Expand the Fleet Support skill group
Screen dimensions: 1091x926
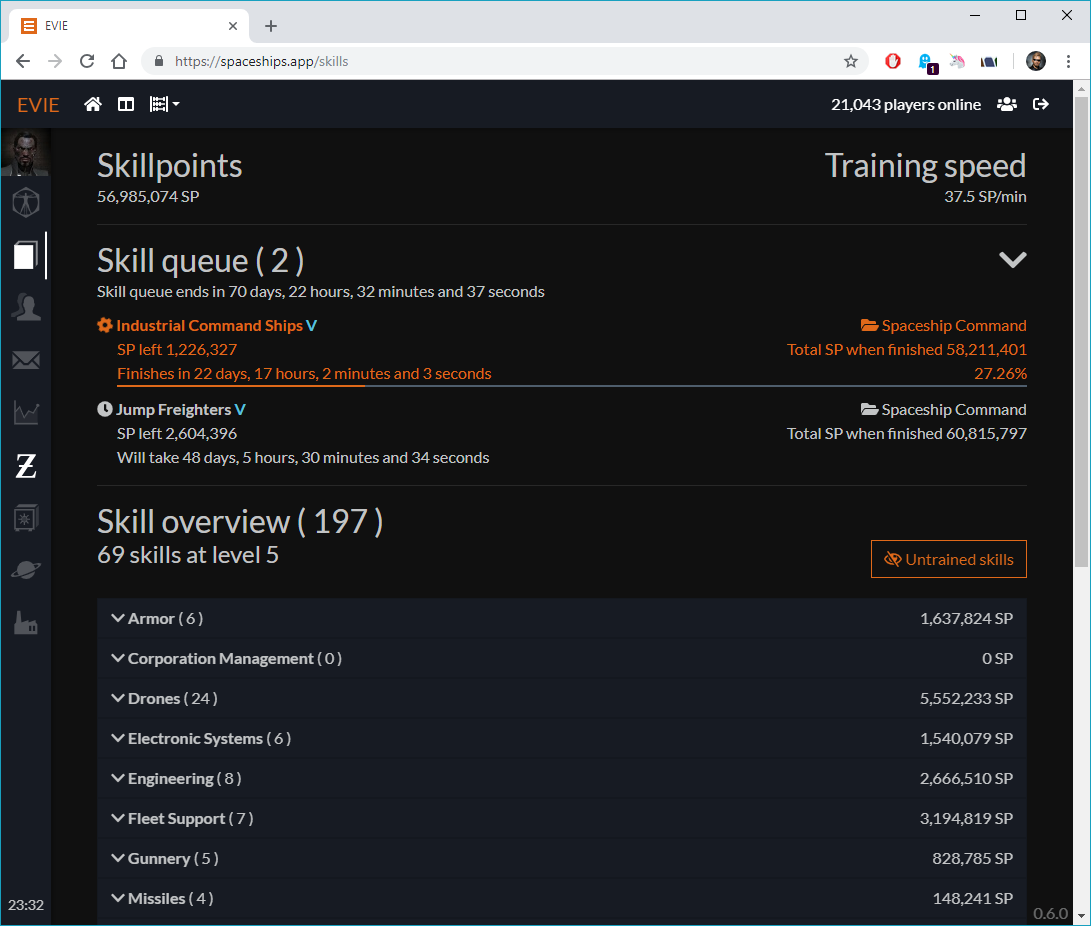(x=562, y=818)
